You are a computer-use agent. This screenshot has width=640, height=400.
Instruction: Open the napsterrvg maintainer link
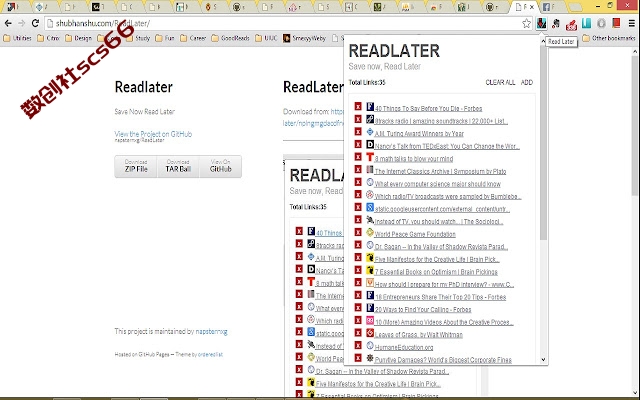[x=211, y=331]
